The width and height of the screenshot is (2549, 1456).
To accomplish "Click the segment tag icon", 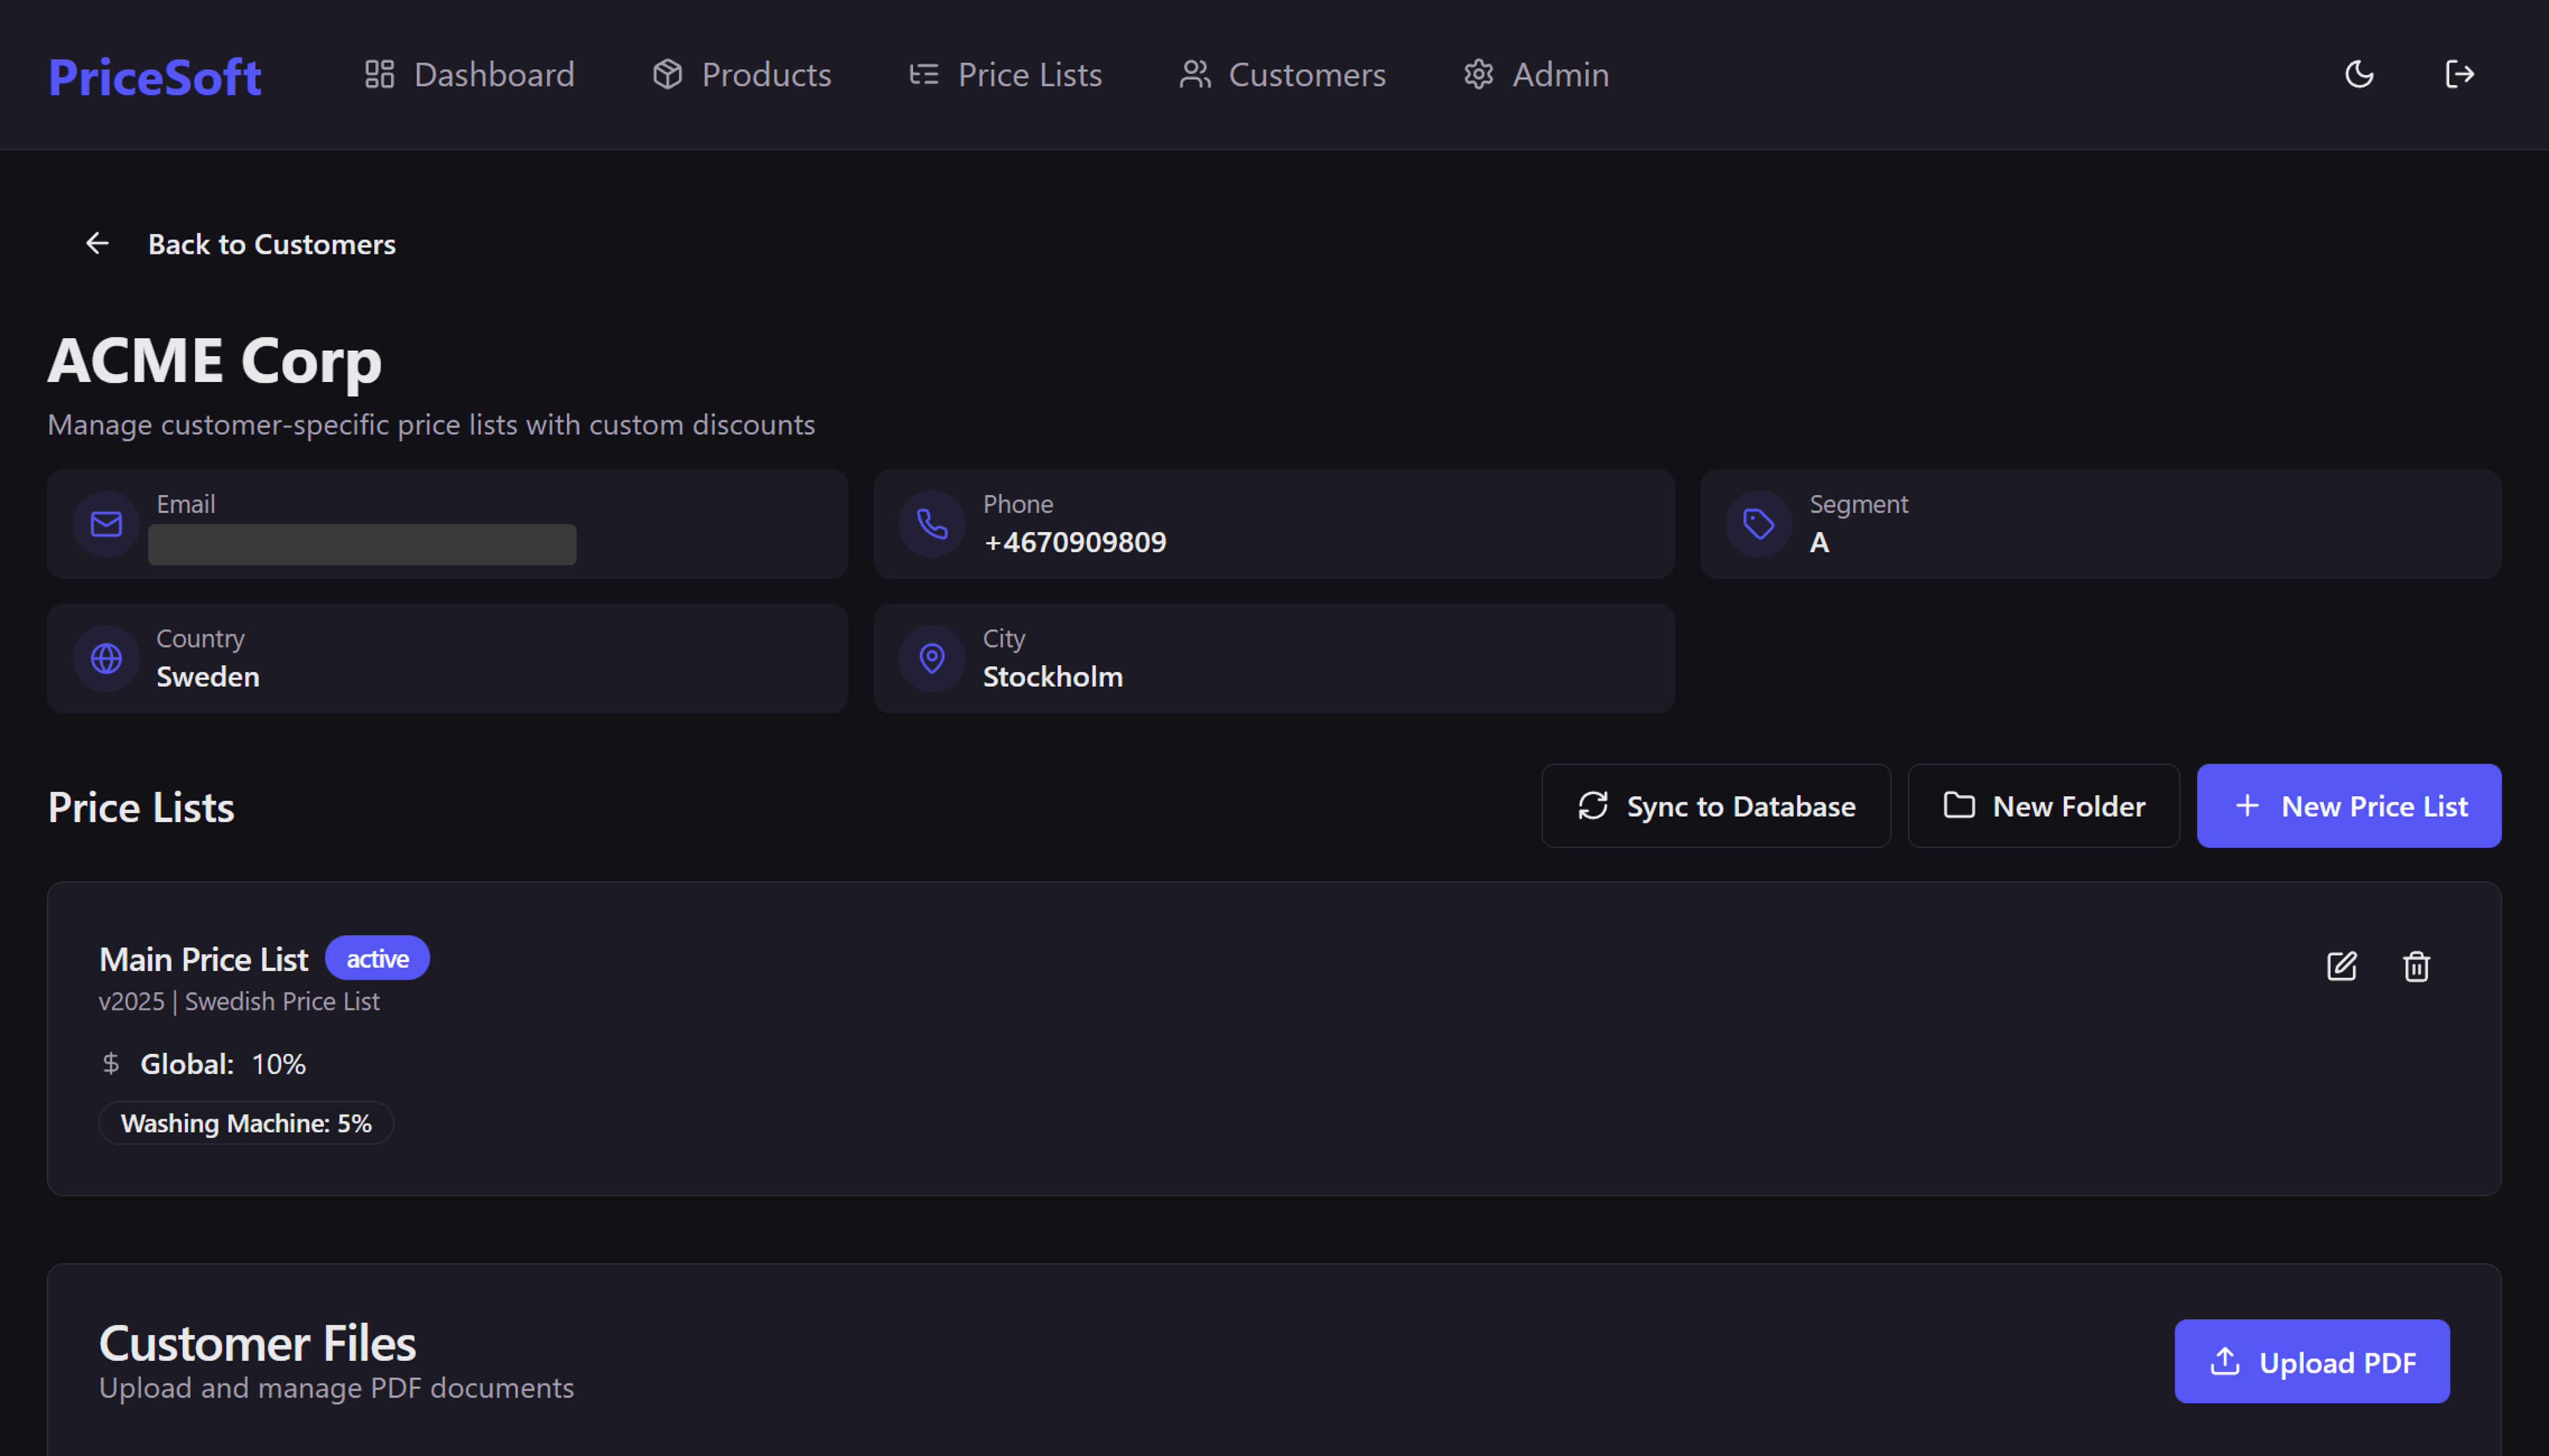I will pyautogui.click(x=1758, y=524).
